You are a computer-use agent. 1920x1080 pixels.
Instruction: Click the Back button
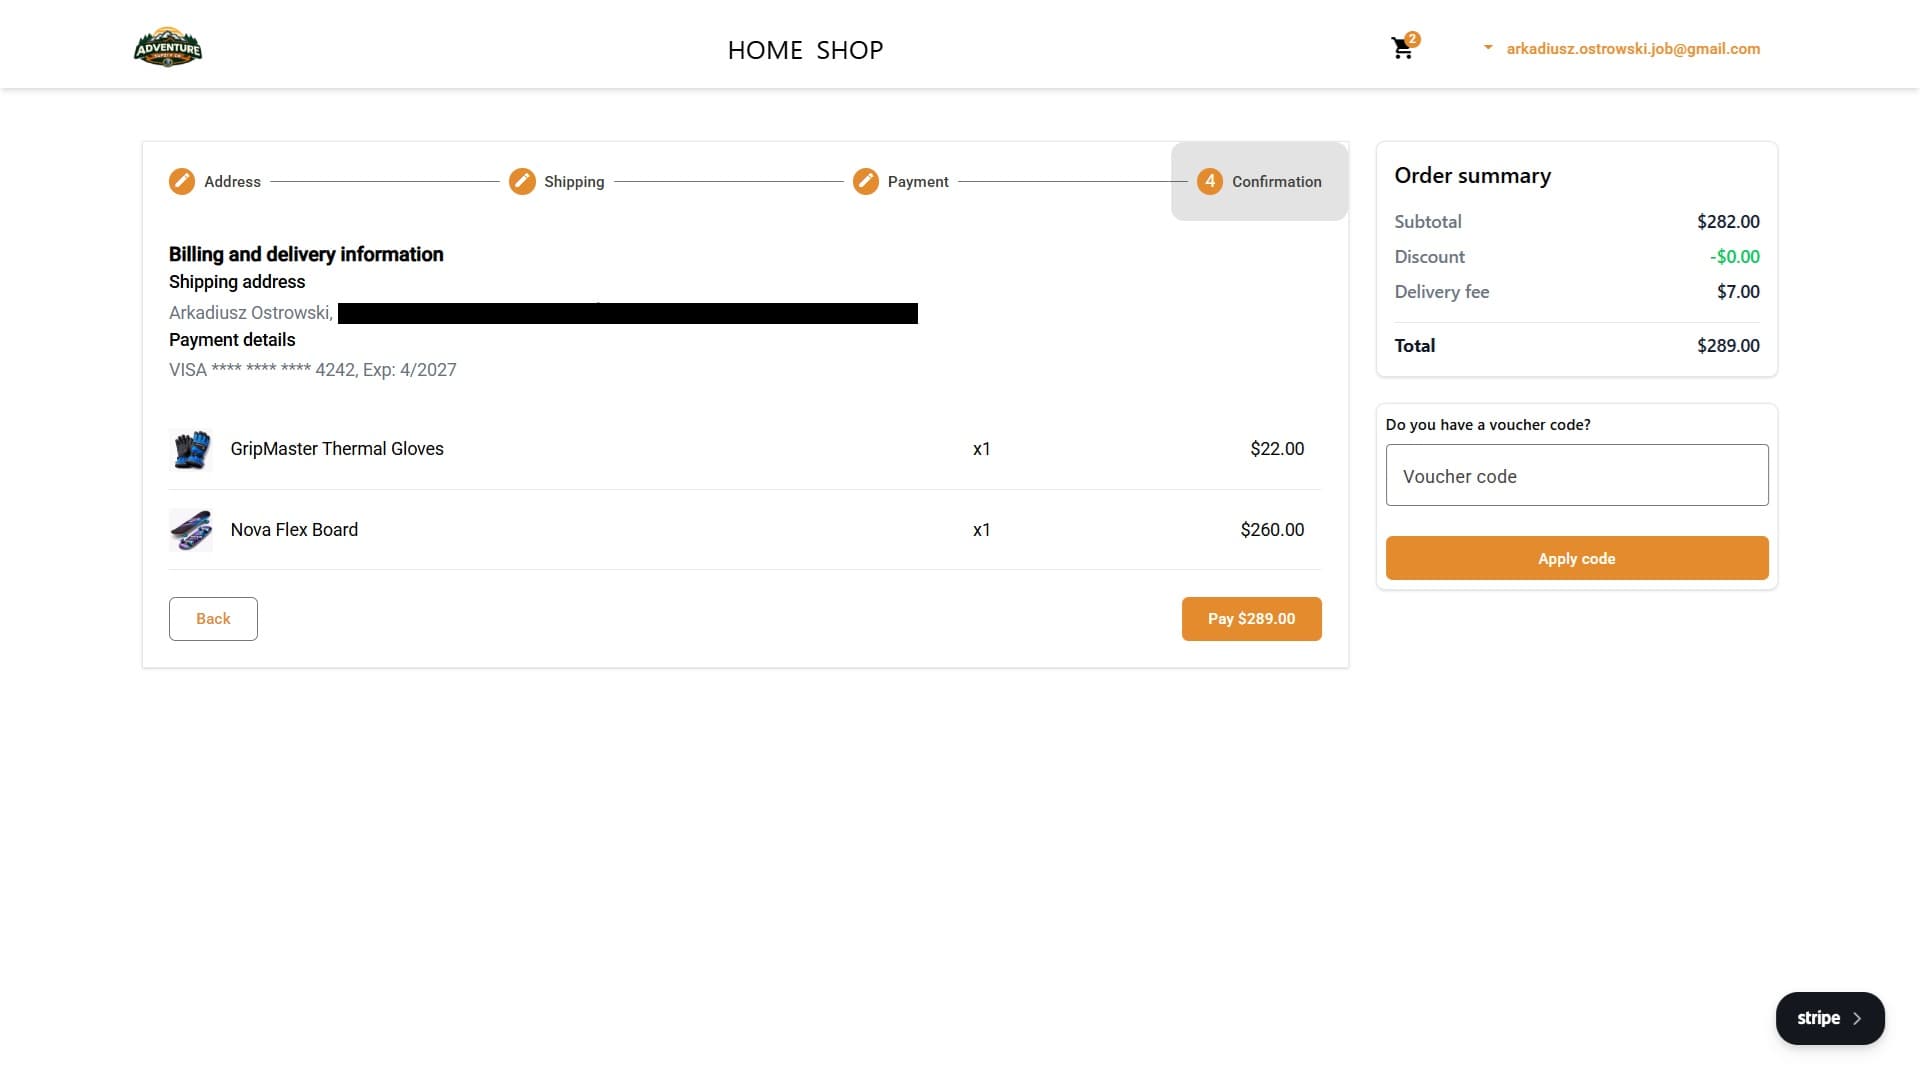coord(213,618)
